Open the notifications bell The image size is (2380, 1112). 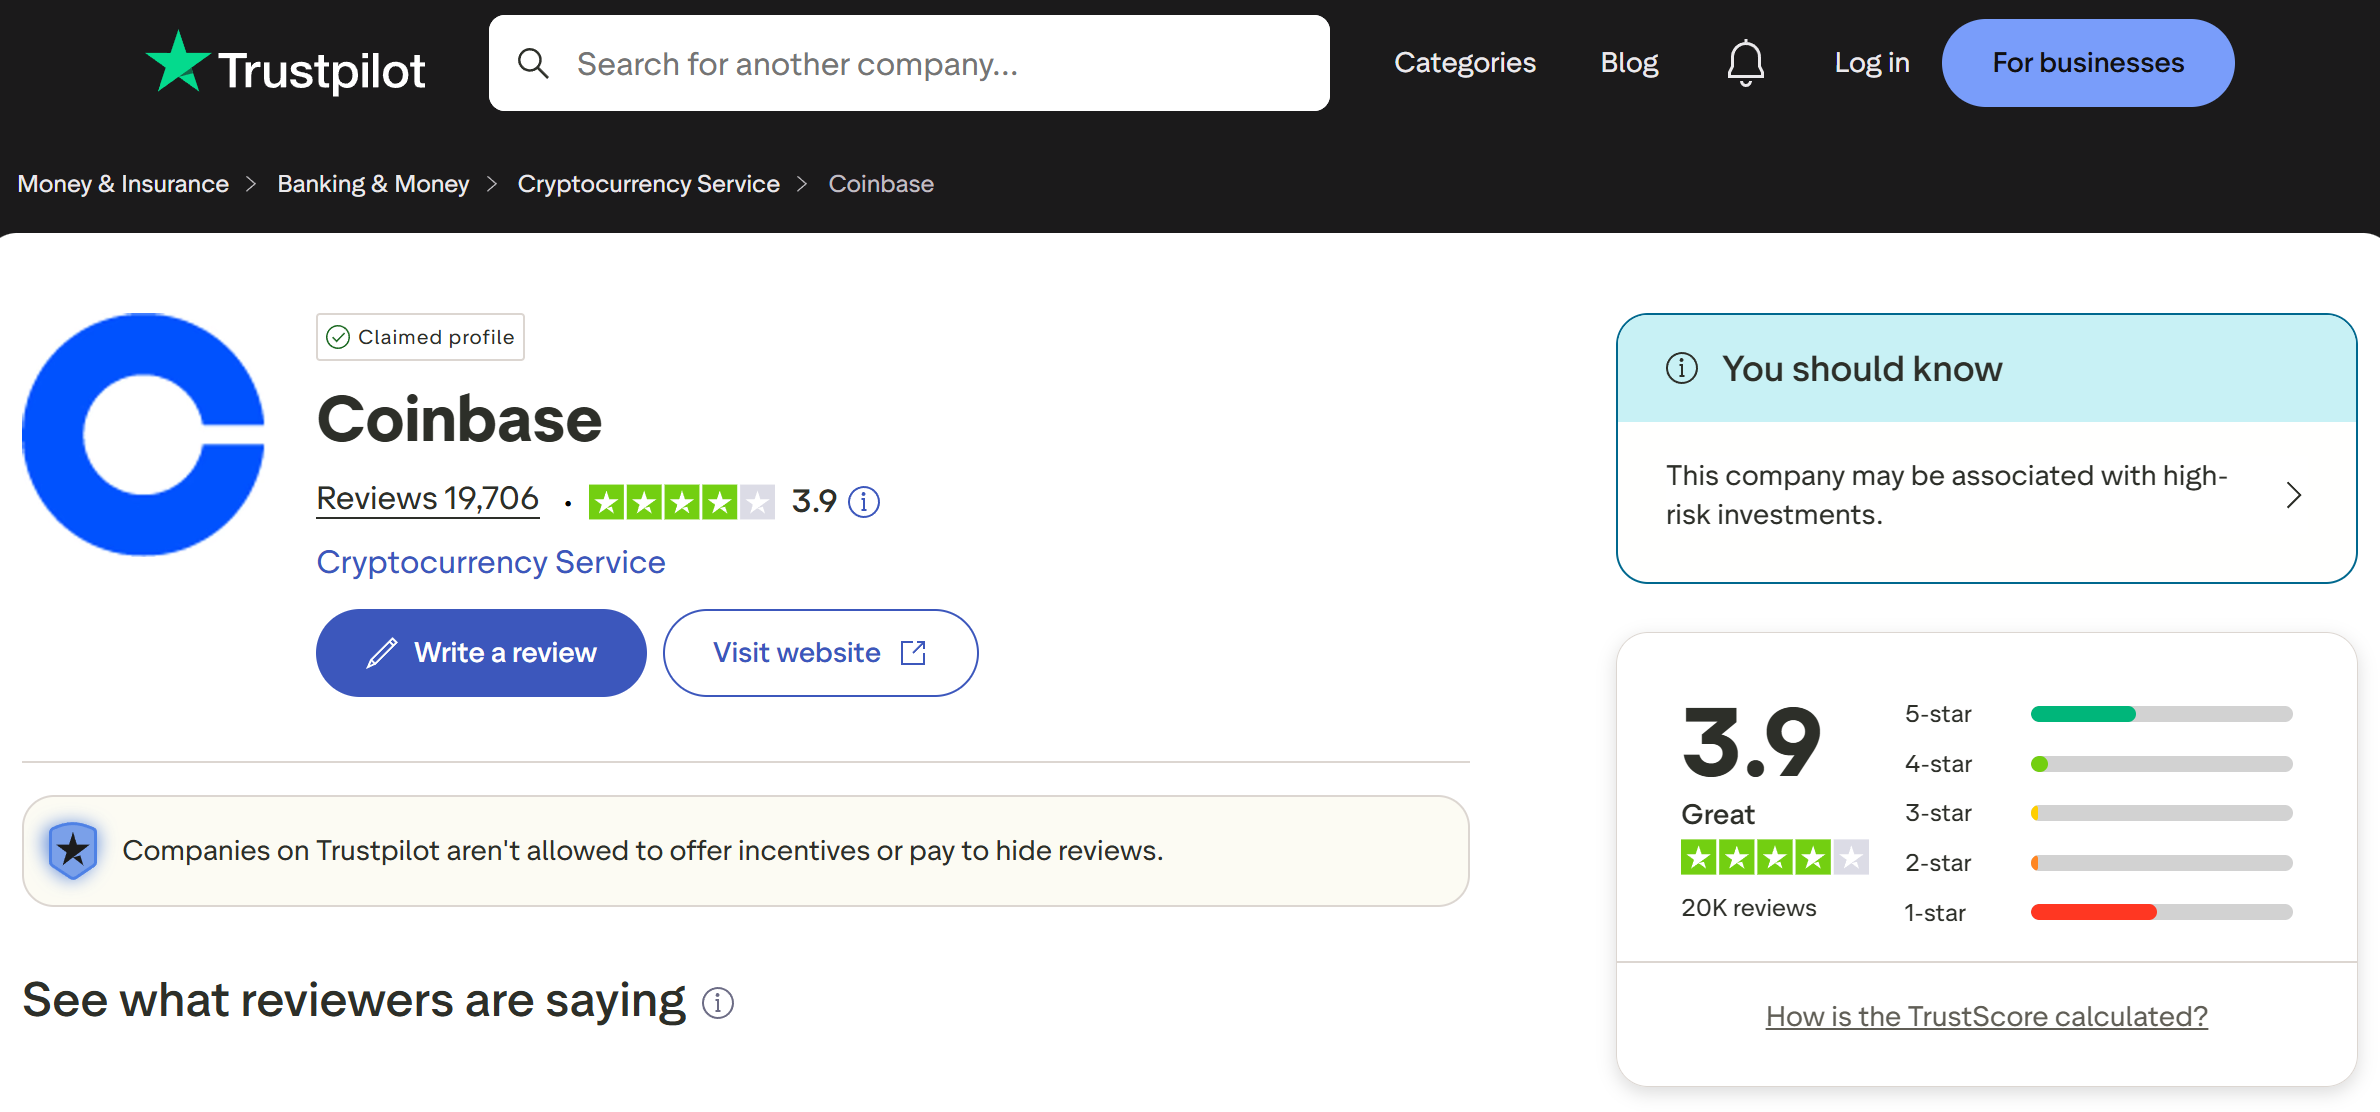click(x=1745, y=63)
